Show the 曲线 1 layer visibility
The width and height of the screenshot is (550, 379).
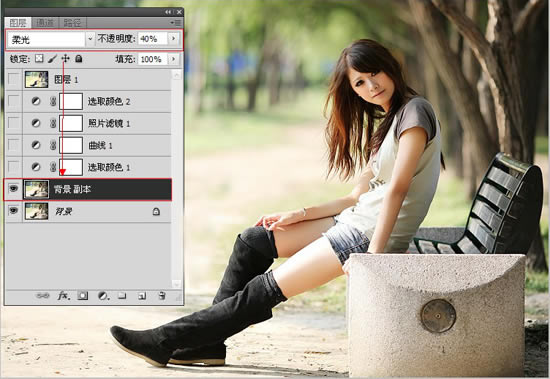[x=13, y=145]
